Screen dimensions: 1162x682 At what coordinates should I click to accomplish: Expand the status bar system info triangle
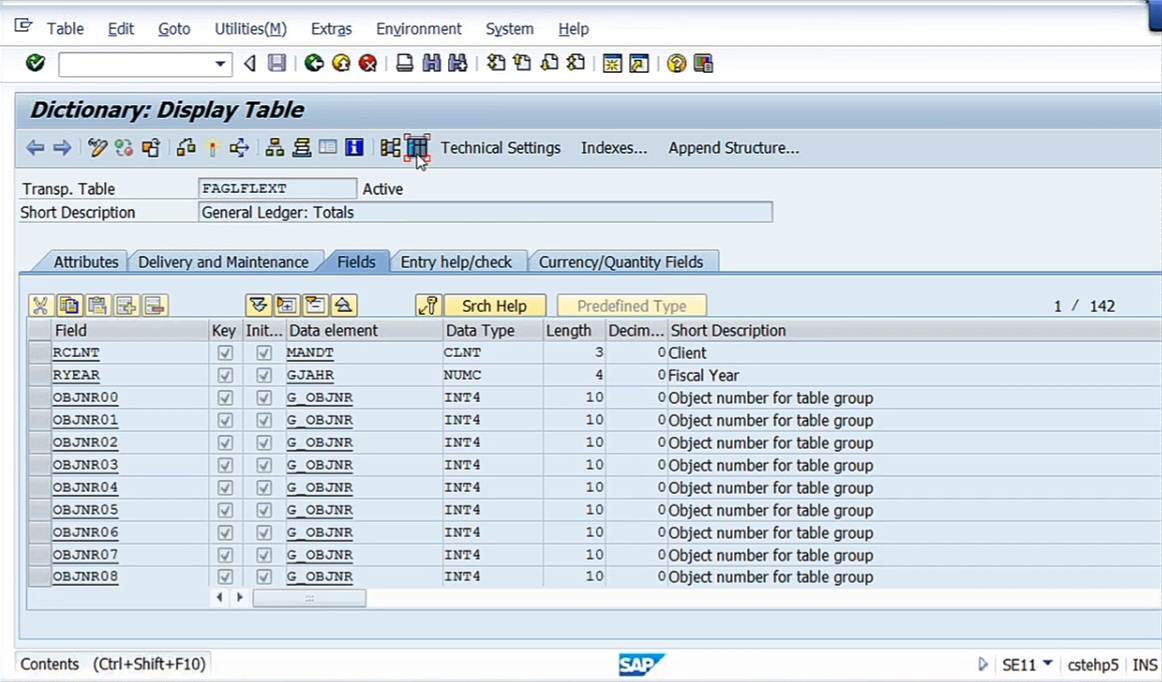tap(983, 664)
